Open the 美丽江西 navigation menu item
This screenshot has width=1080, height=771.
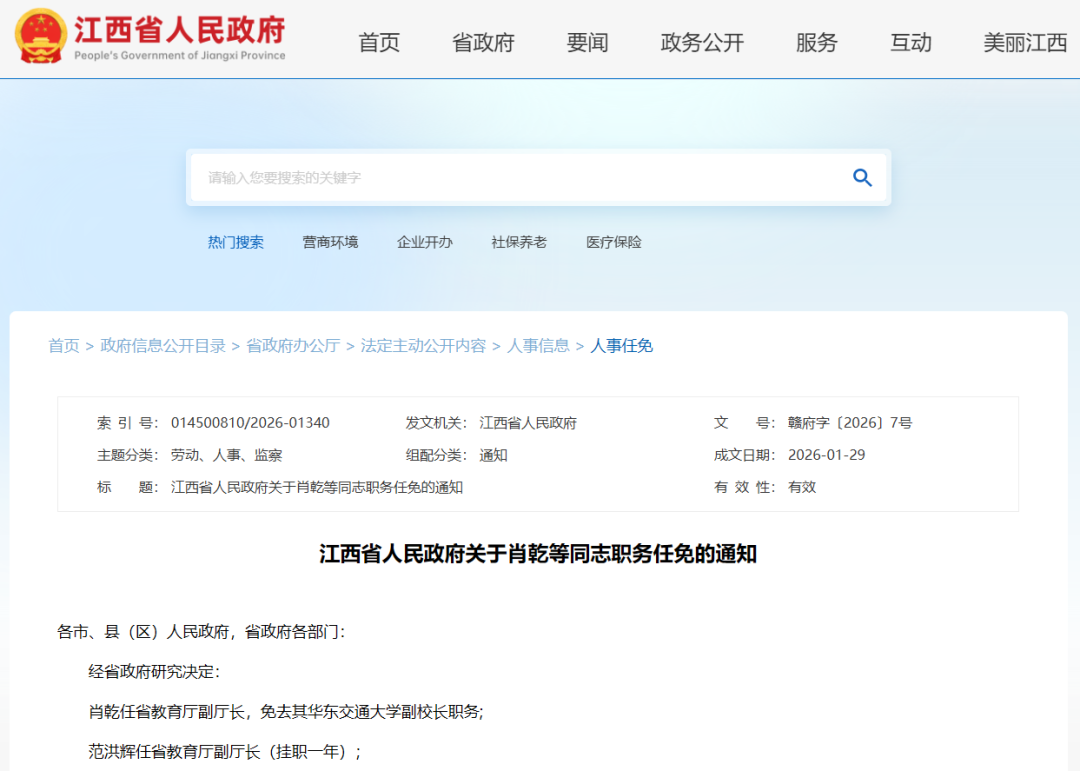pos(1025,43)
